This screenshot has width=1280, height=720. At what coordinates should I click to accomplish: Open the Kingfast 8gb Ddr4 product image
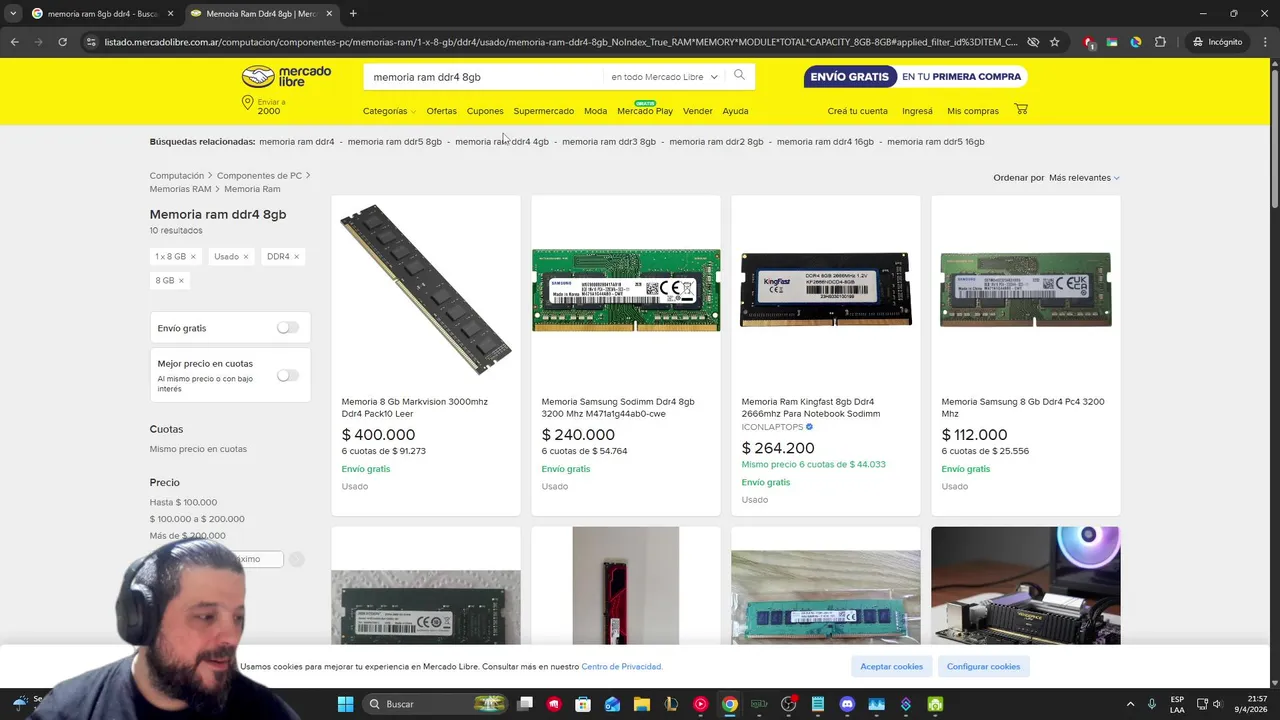click(826, 290)
